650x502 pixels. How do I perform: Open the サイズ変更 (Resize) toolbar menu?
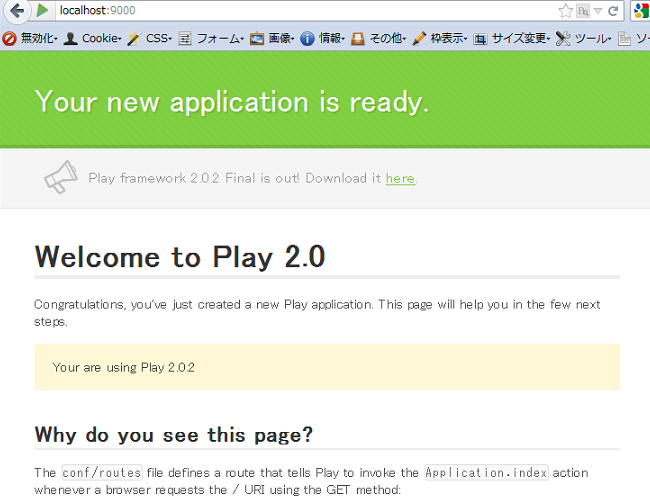click(521, 39)
